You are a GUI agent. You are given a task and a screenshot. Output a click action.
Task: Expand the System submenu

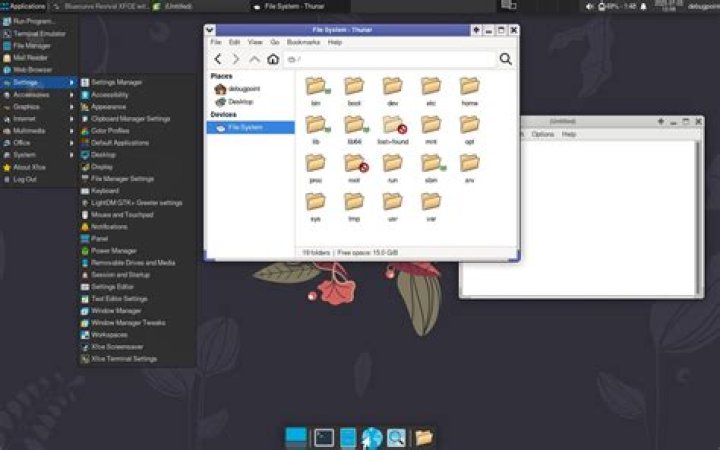(25, 155)
